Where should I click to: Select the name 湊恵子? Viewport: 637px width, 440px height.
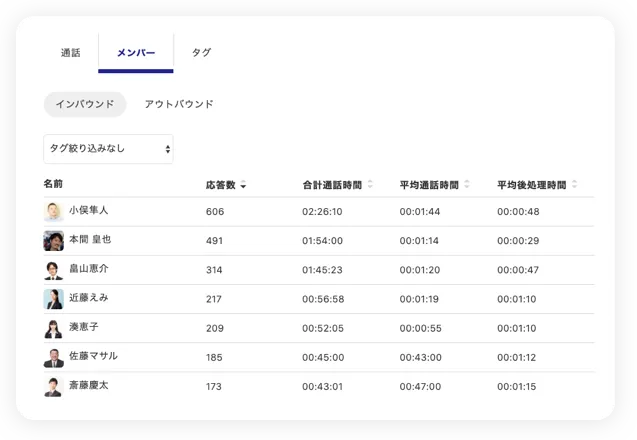pos(84,327)
